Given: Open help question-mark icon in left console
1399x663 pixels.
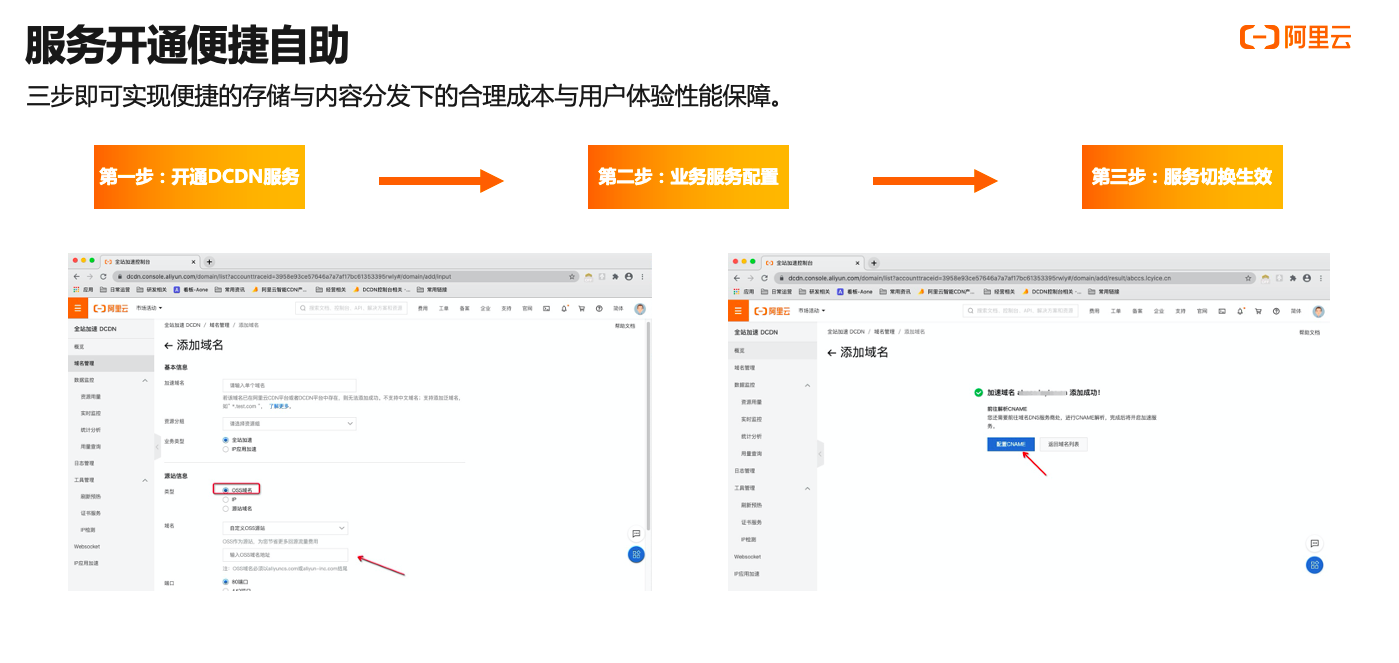Looking at the screenshot, I should (599, 308).
